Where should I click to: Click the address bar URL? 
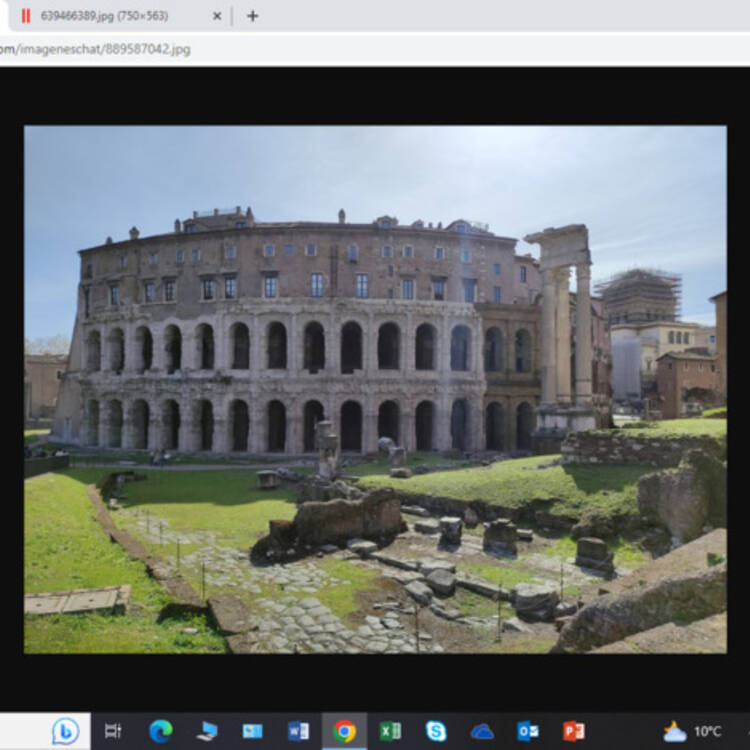point(95,49)
